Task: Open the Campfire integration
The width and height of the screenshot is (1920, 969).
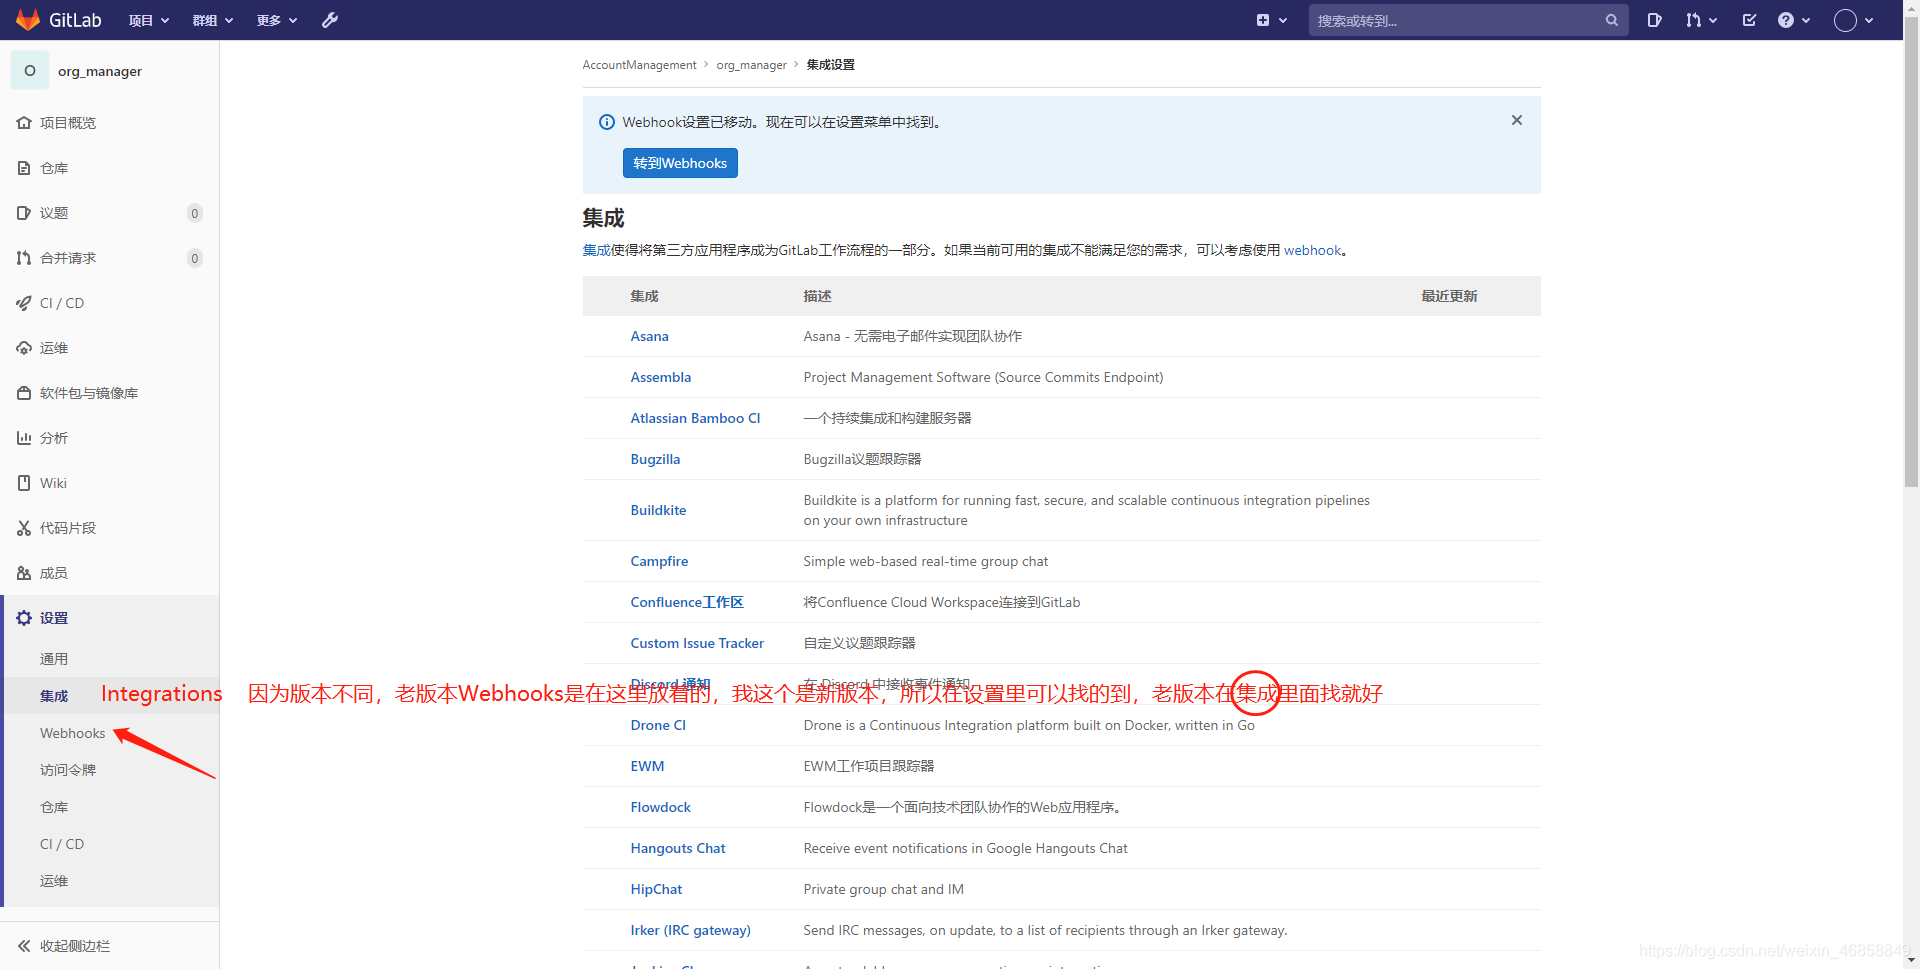Action: pos(659,561)
